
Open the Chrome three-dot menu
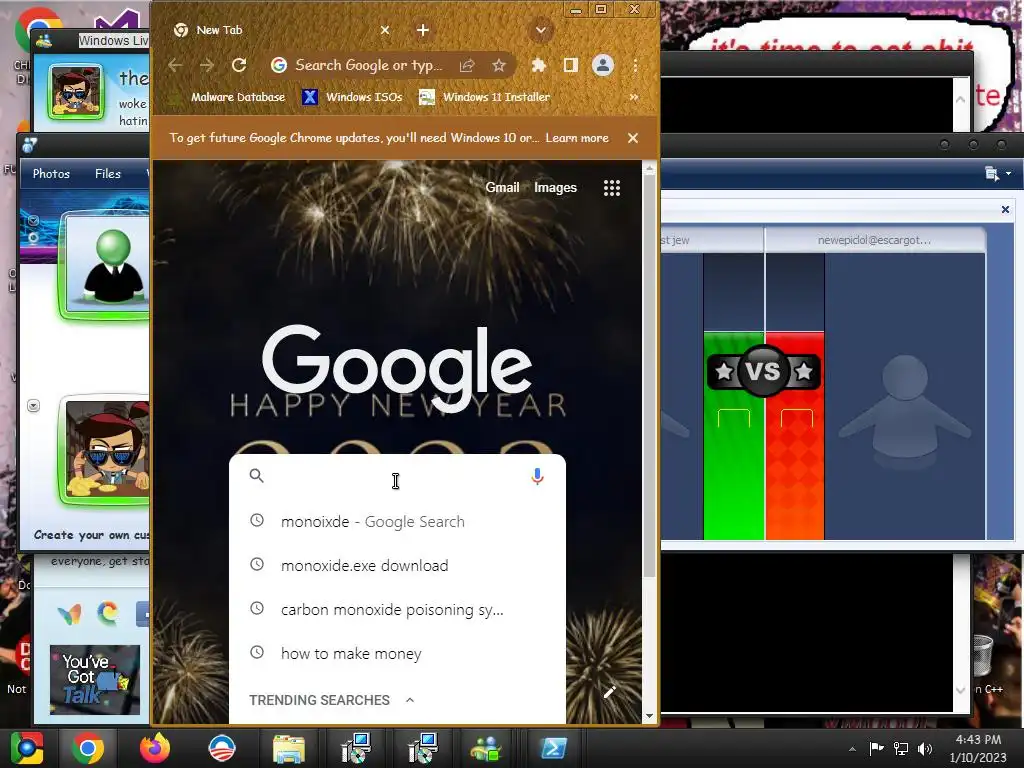[x=635, y=65]
